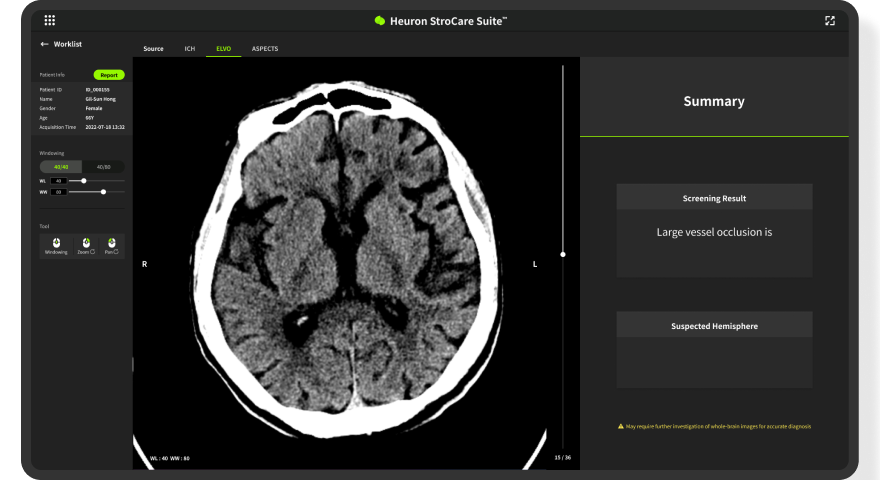The width and height of the screenshot is (880, 480).
Task: Switch to the ICH tab
Action: [x=190, y=49]
